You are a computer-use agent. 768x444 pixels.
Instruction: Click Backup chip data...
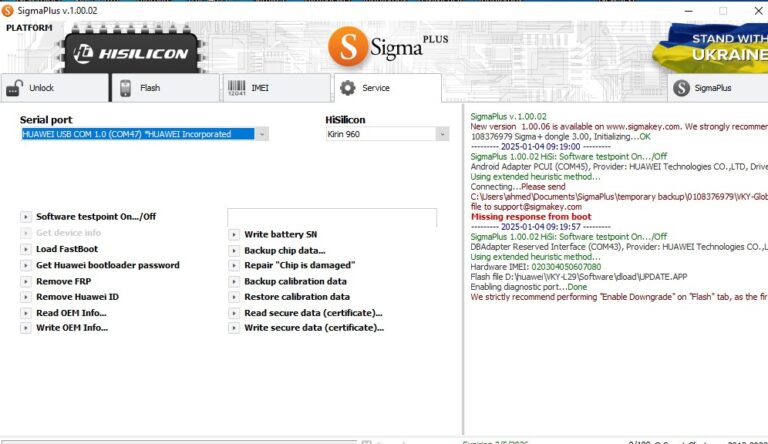click(x=285, y=250)
